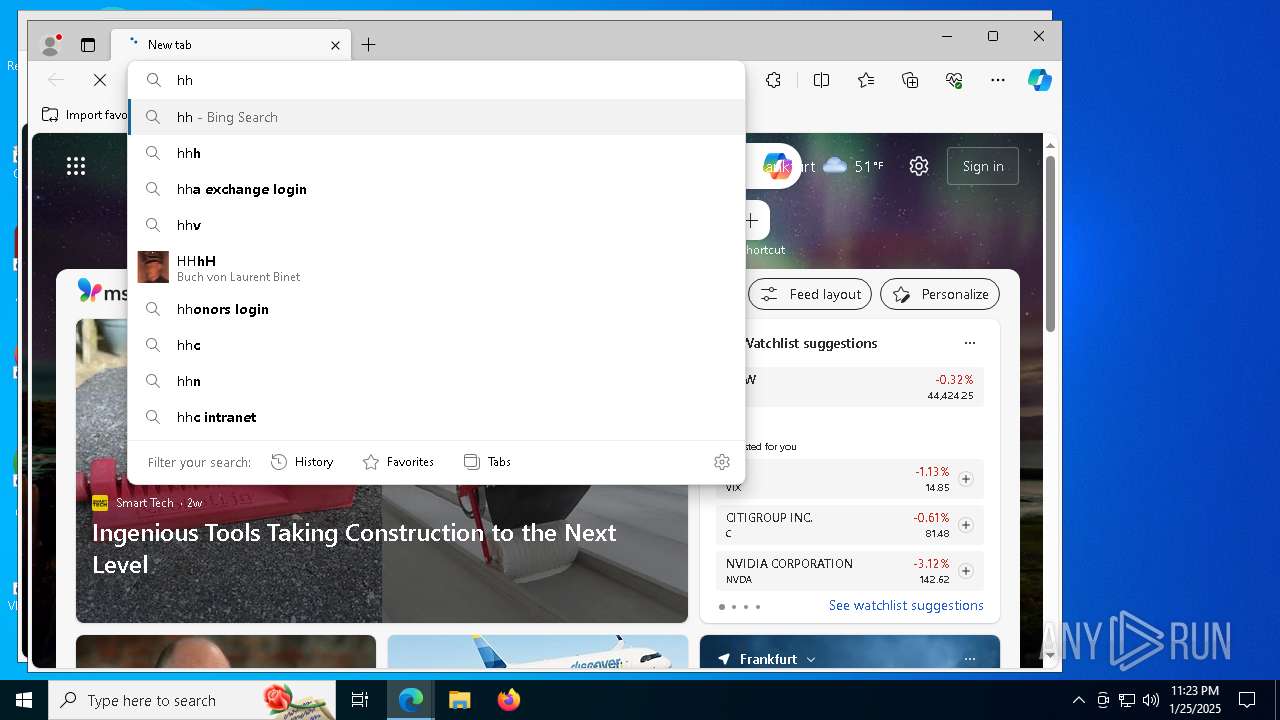
Task: Open See watchlist suggestions link
Action: (x=906, y=605)
